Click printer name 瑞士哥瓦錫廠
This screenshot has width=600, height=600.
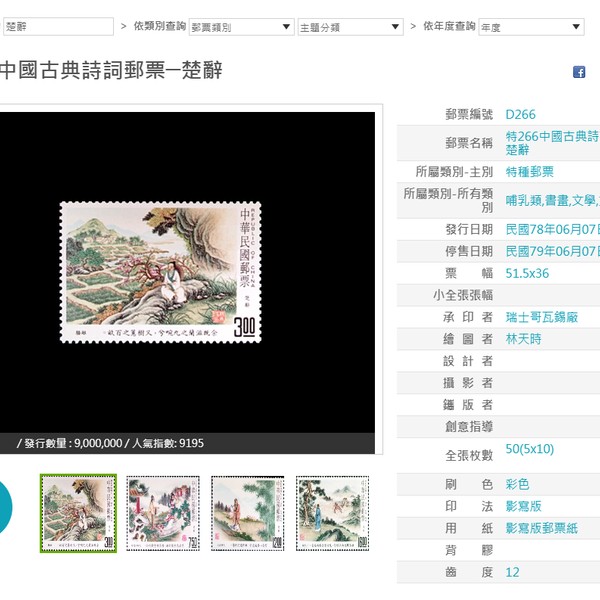541,317
